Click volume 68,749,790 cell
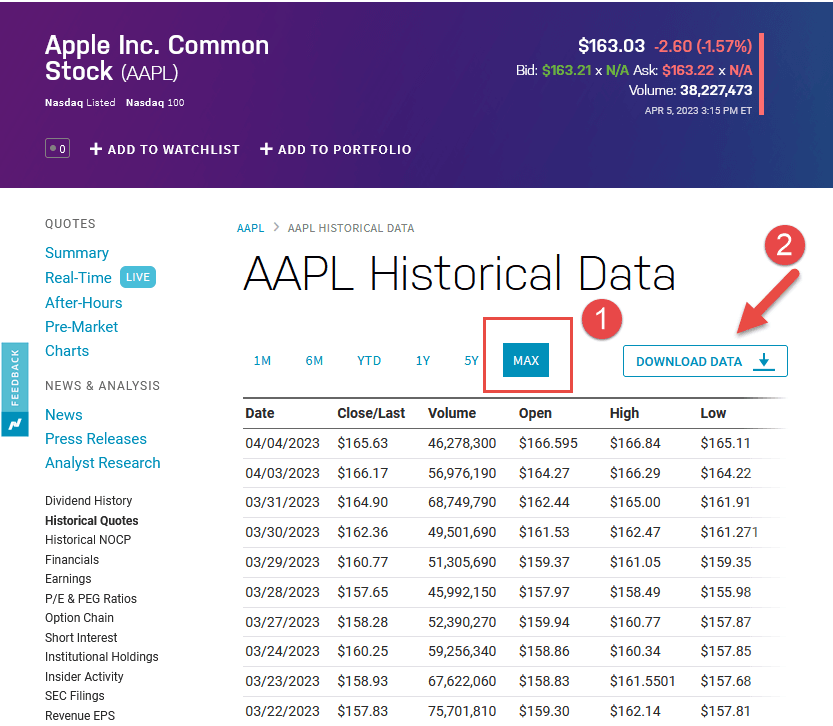The width and height of the screenshot is (833, 726). point(462,502)
